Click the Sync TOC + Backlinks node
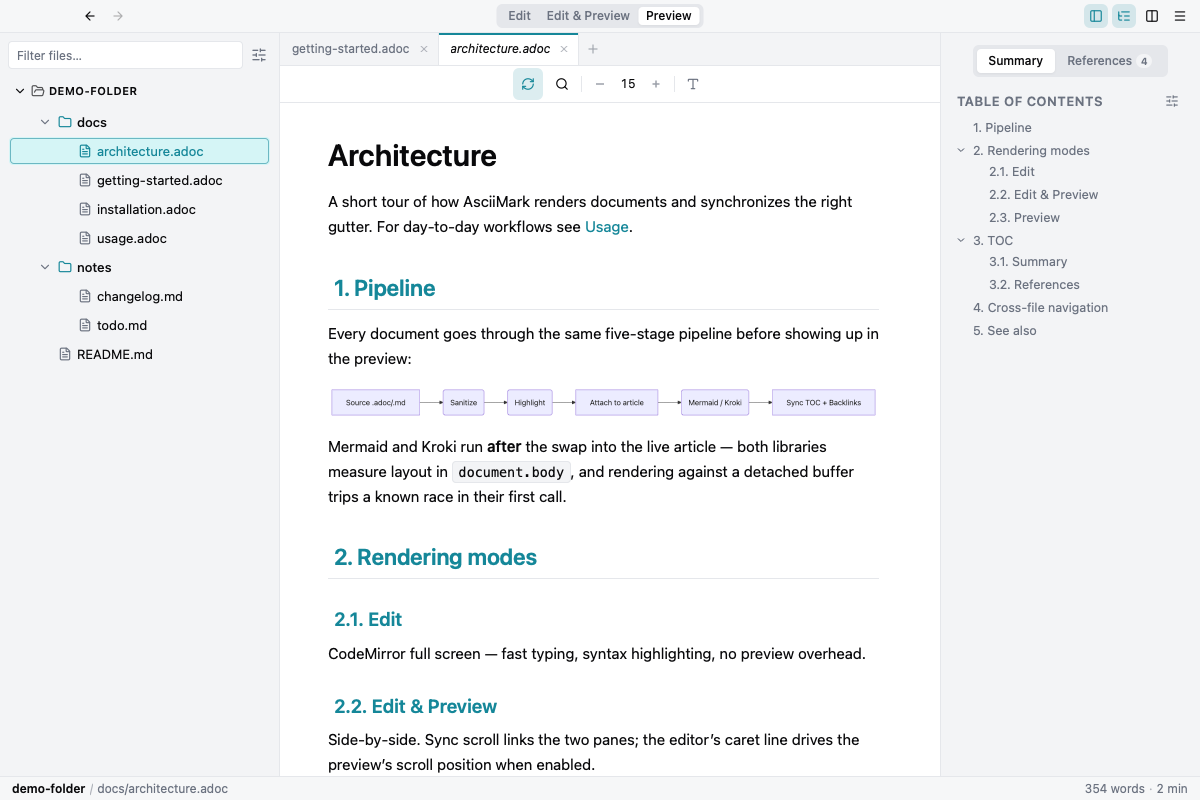 pos(824,403)
